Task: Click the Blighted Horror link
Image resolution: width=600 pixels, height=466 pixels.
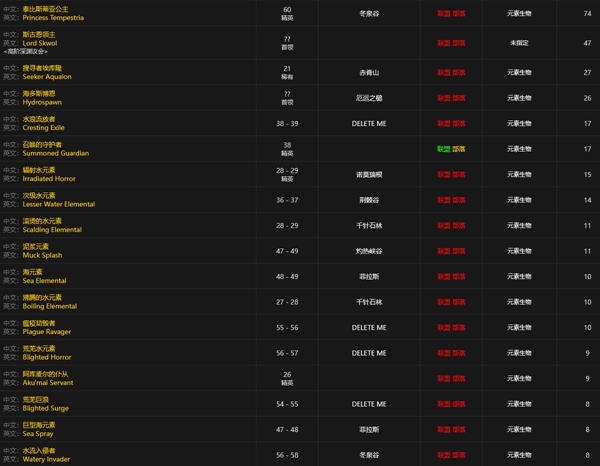Action: pyautogui.click(x=50, y=357)
